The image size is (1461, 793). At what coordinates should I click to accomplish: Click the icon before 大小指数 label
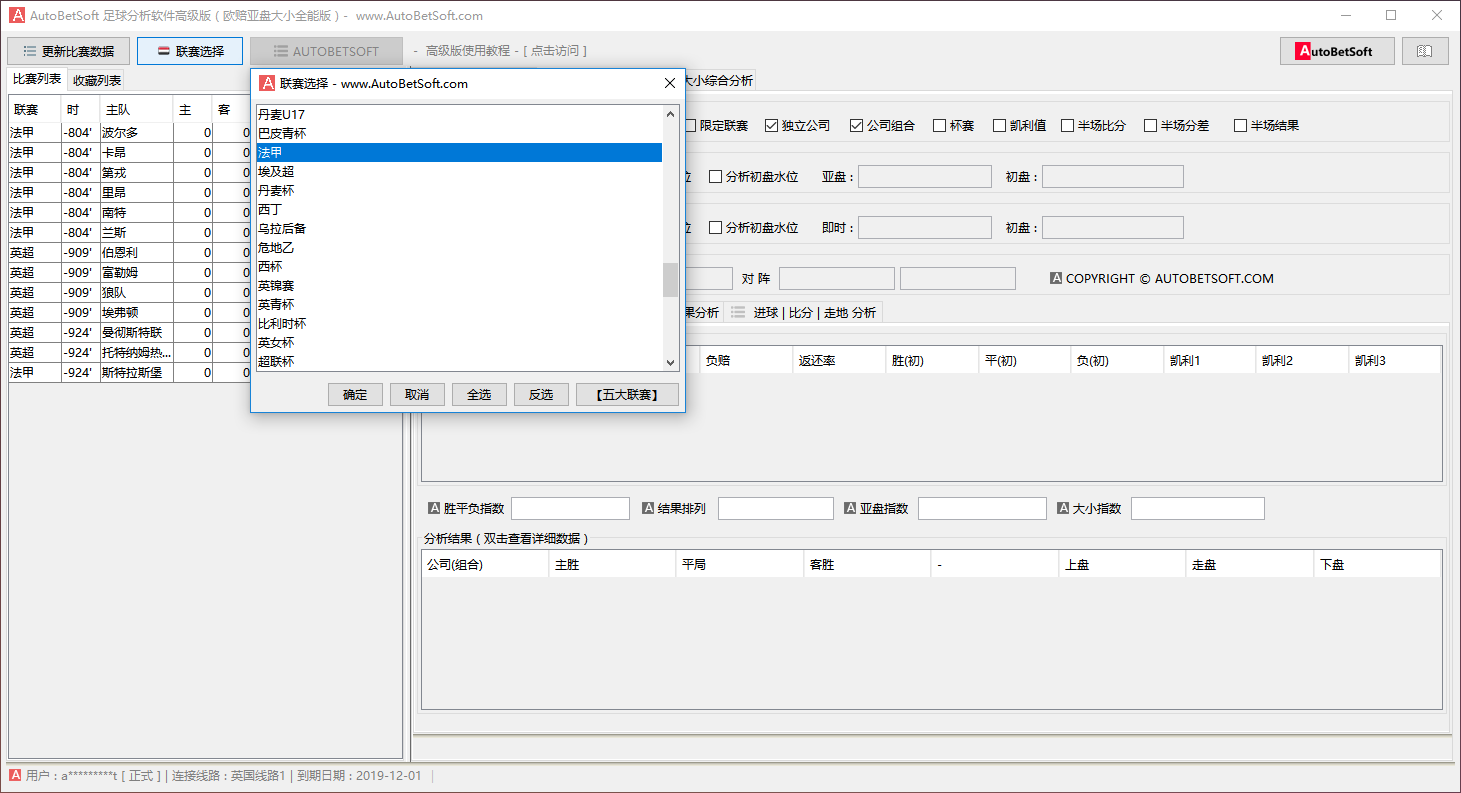click(1064, 508)
